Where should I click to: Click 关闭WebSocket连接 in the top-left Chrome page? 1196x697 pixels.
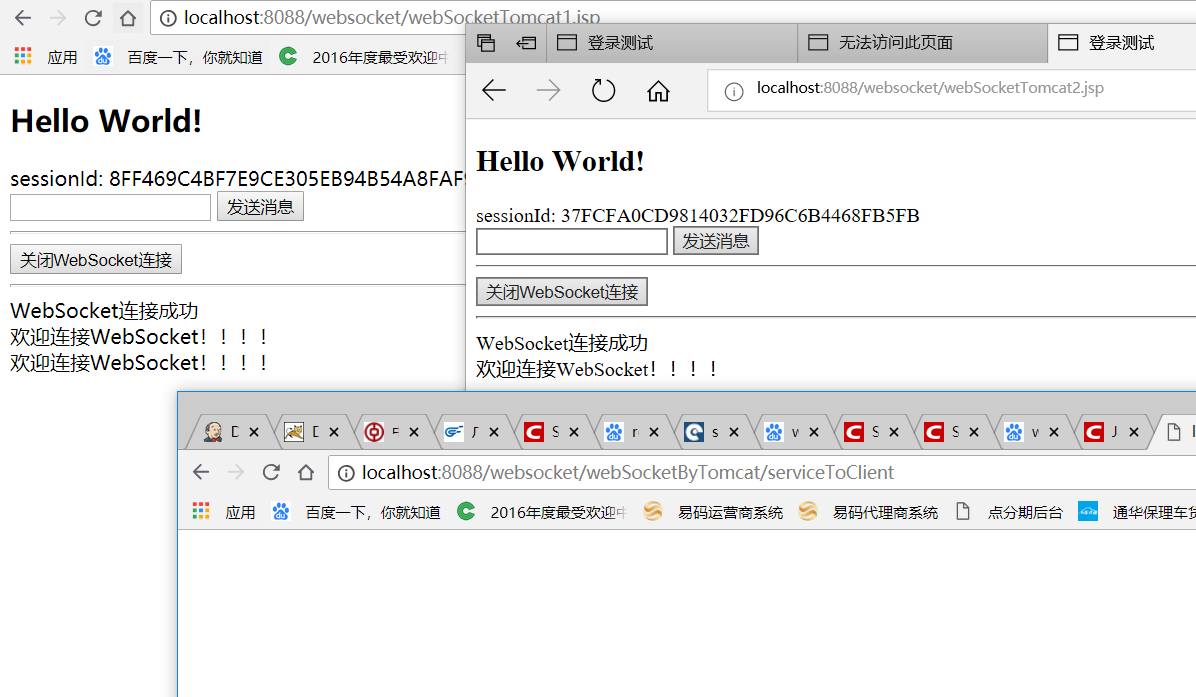pyautogui.click(x=95, y=259)
